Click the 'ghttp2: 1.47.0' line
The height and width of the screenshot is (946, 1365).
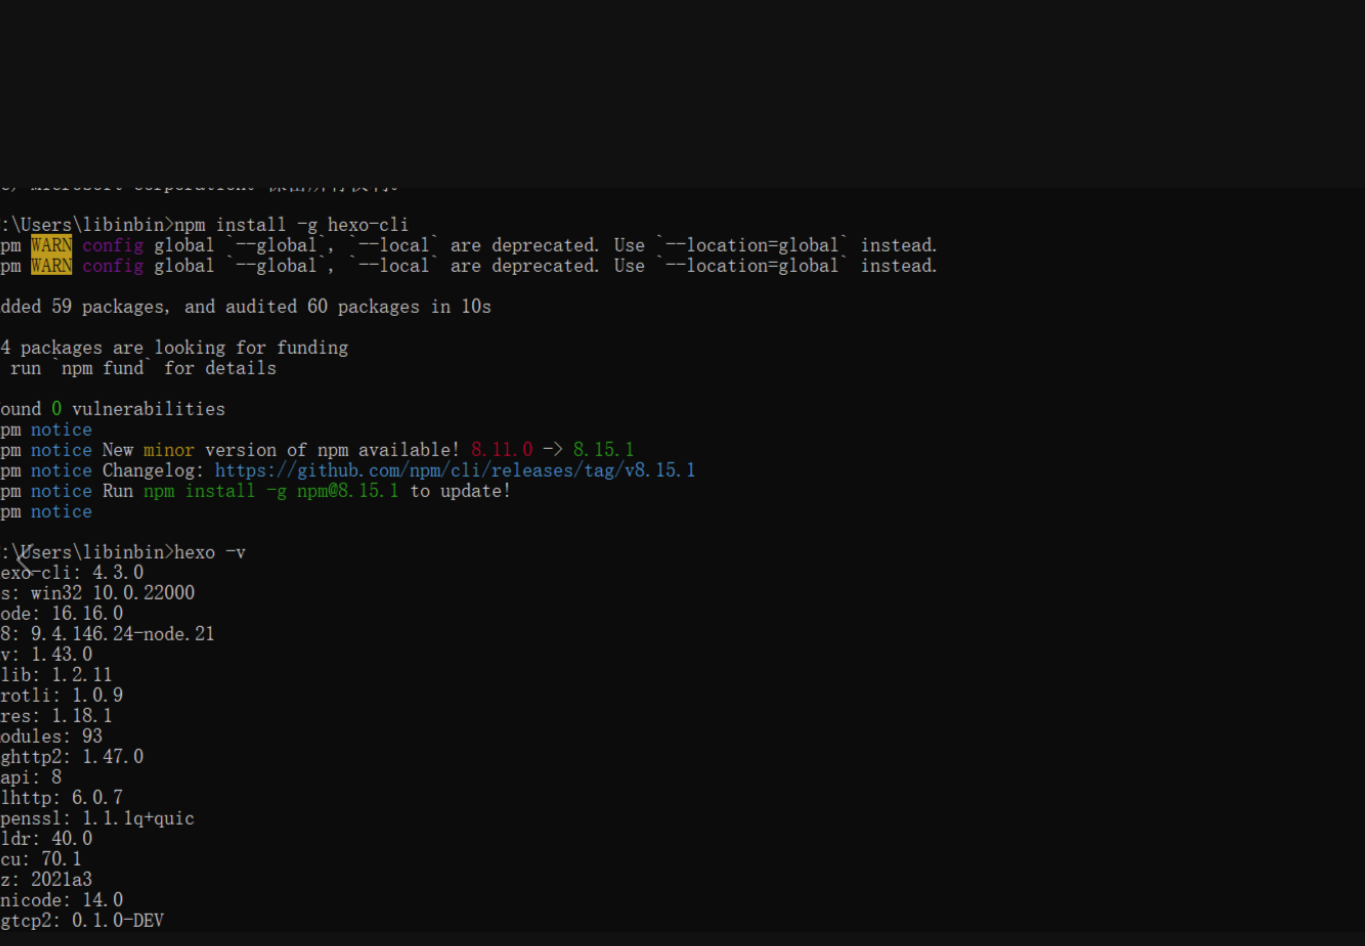click(72, 757)
